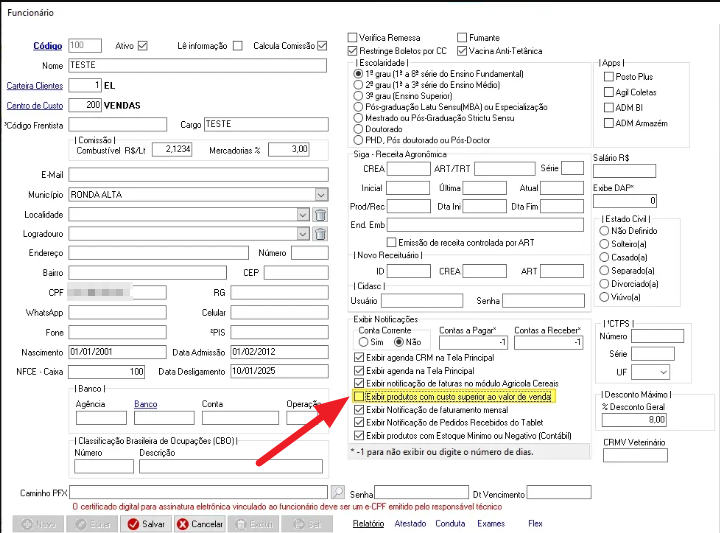
Task: Click the CREA field in Siga section
Action: (409, 168)
